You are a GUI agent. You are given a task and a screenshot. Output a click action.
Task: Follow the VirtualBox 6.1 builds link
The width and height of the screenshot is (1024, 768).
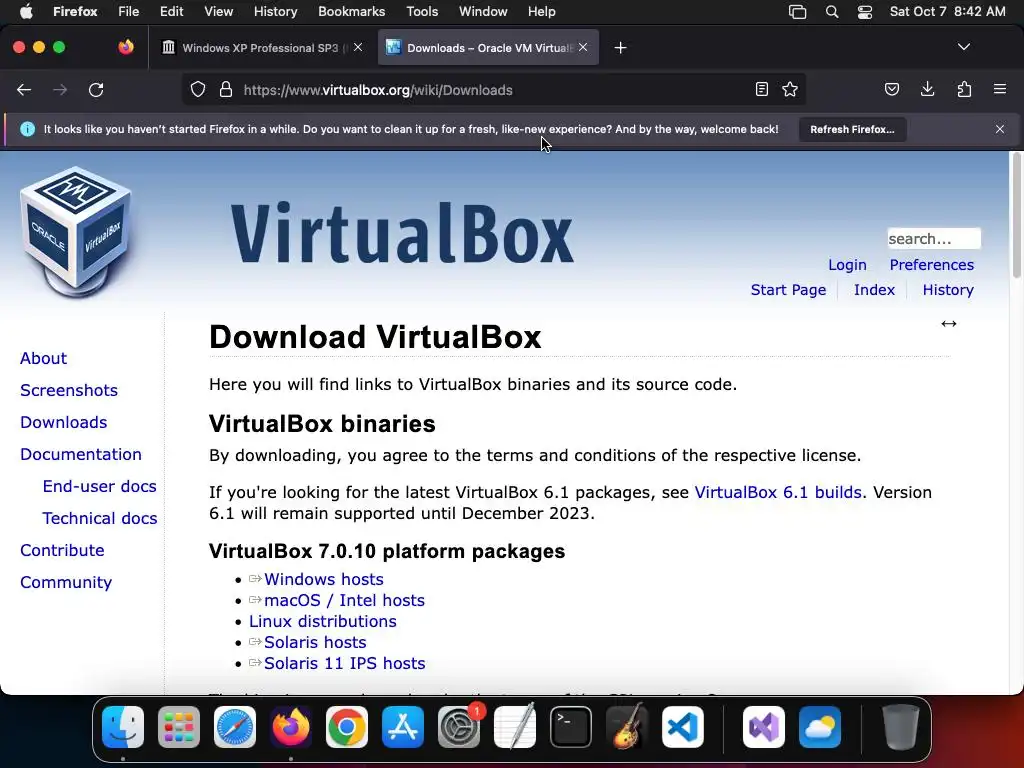point(778,492)
